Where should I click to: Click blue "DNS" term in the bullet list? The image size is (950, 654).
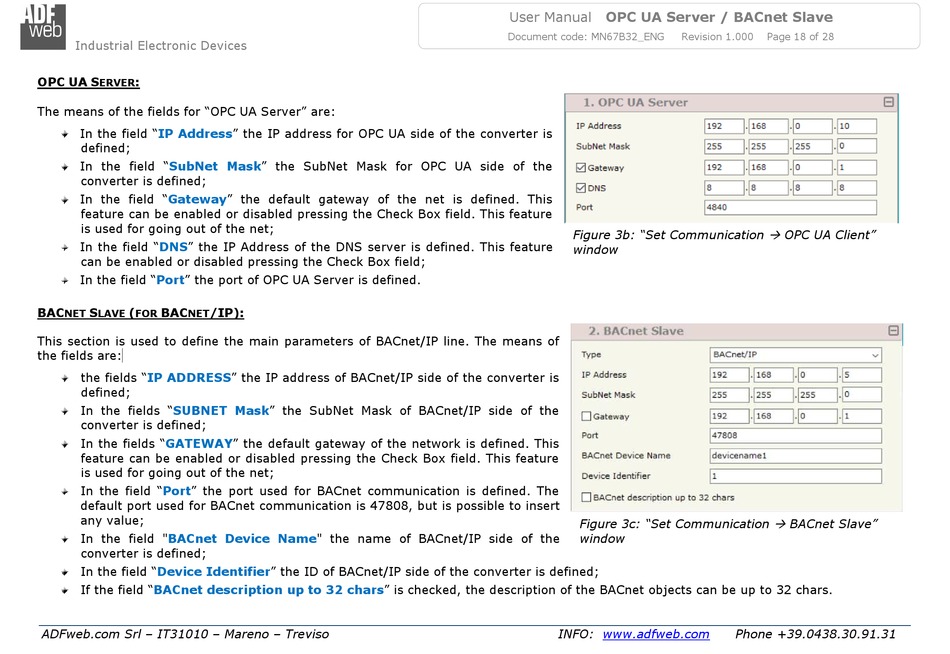tap(173, 247)
